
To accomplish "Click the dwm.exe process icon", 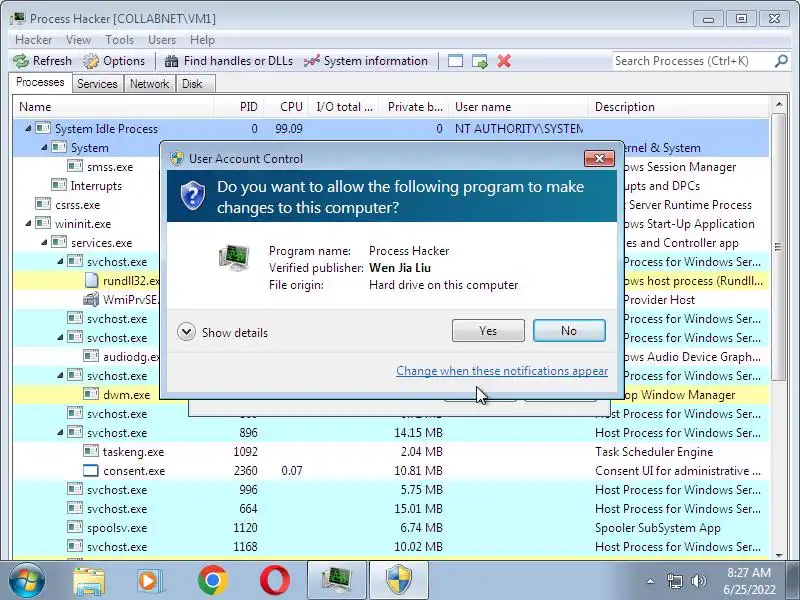I will tap(91, 394).
